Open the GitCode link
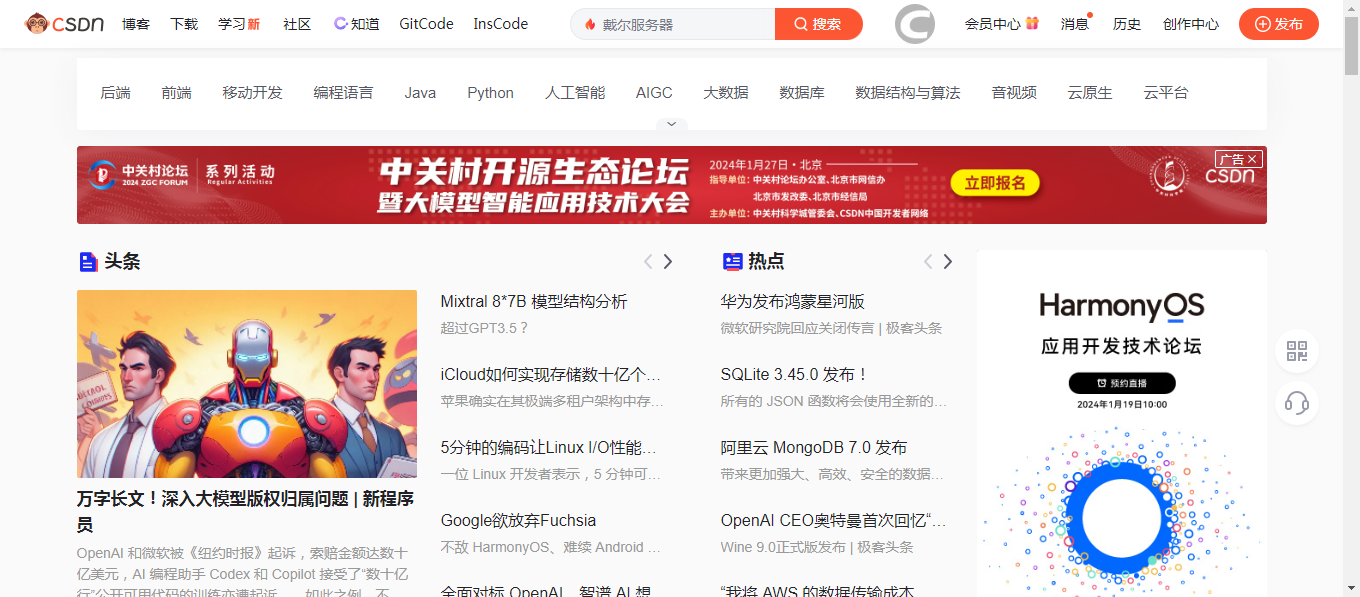The width and height of the screenshot is (1360, 597). (x=426, y=24)
